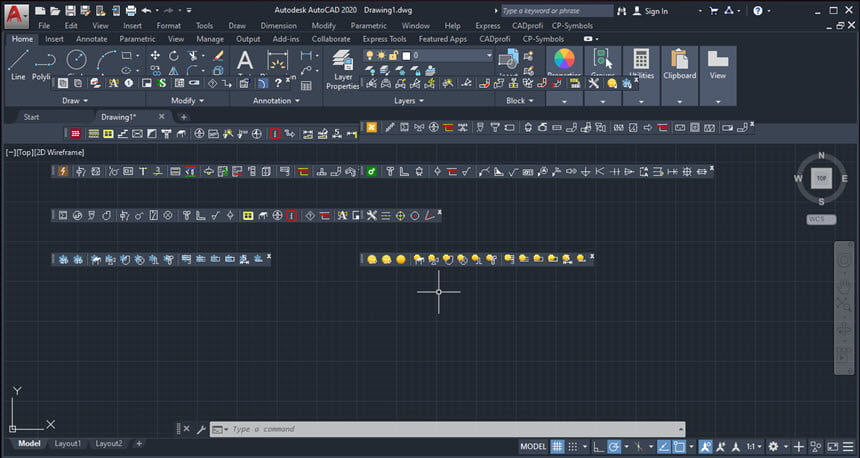Click the MODEL button in status bar
The width and height of the screenshot is (860, 458).
tap(533, 446)
